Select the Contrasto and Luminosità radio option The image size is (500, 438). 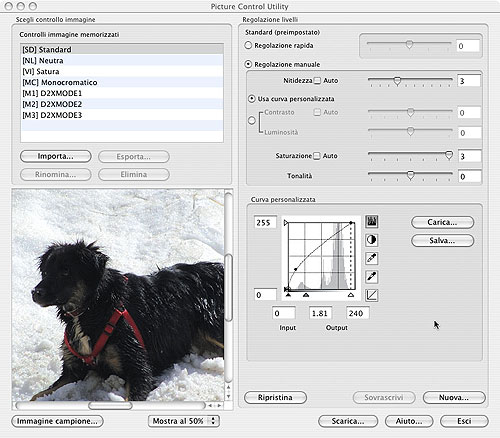pyautogui.click(x=252, y=120)
